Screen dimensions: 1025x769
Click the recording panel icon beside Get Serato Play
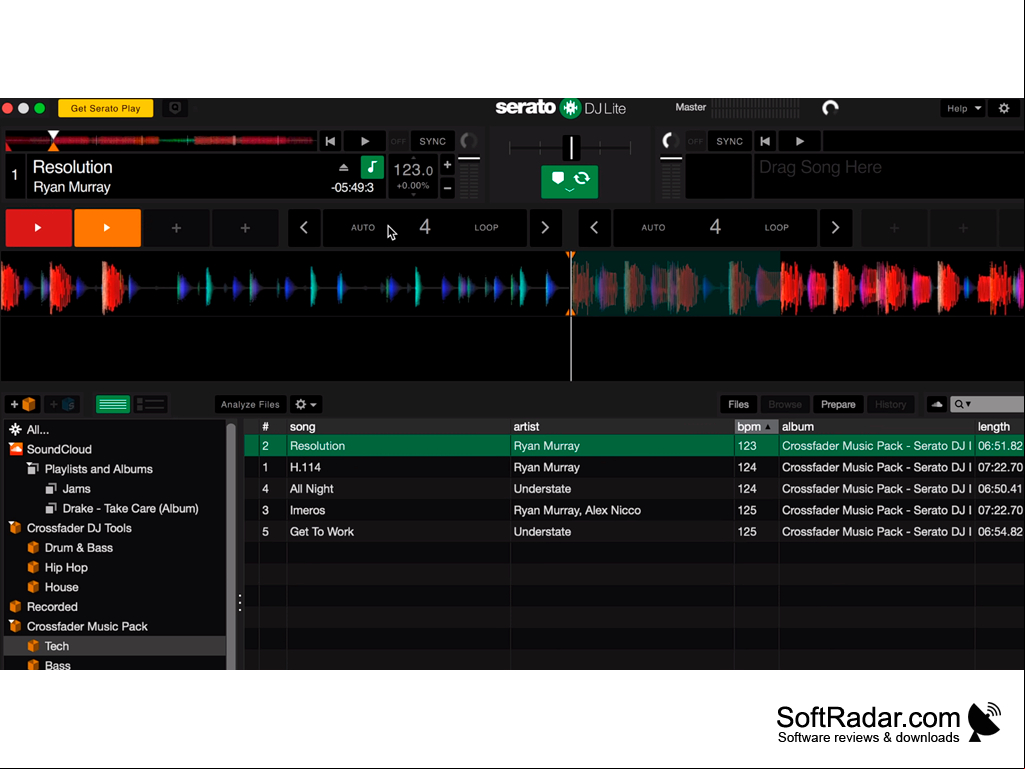click(x=175, y=109)
